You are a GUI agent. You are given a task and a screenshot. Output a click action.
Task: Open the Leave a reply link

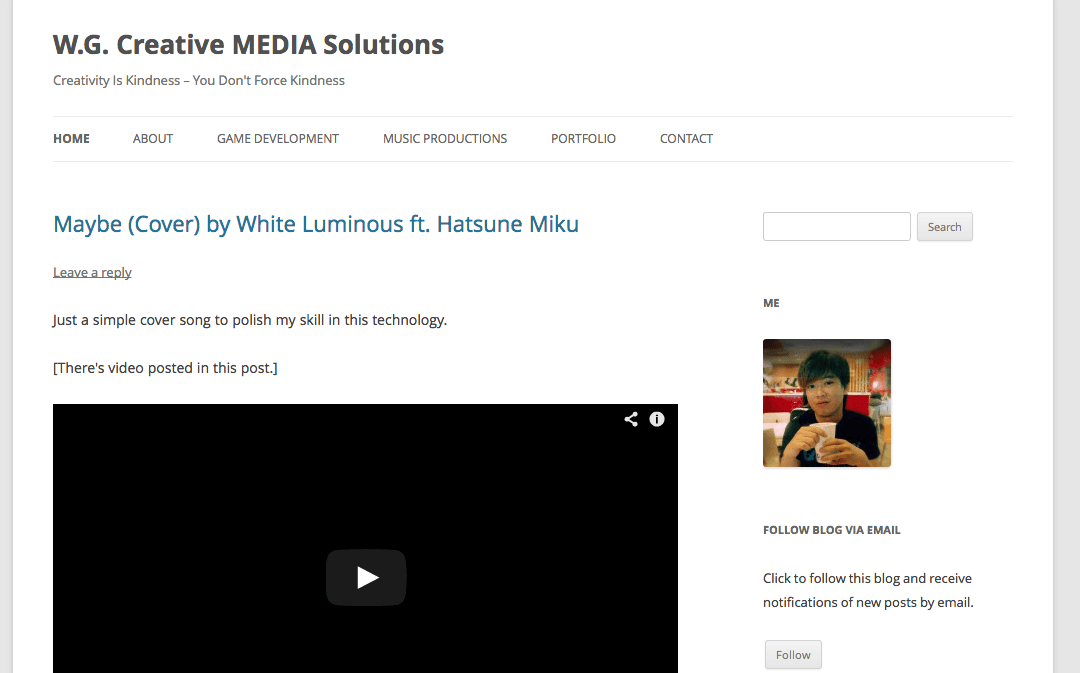(x=92, y=272)
